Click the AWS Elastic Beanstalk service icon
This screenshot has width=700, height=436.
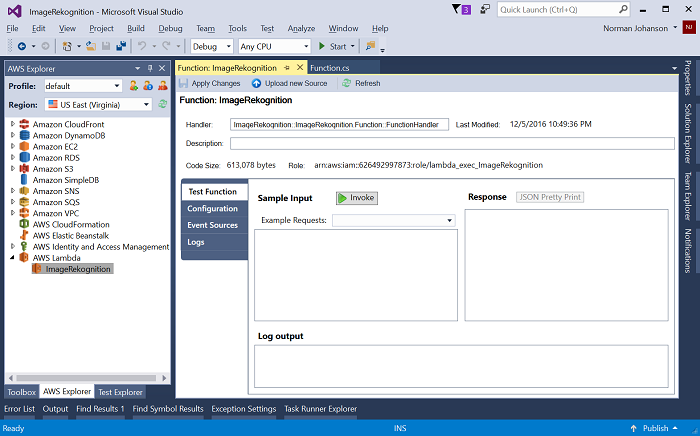25,235
